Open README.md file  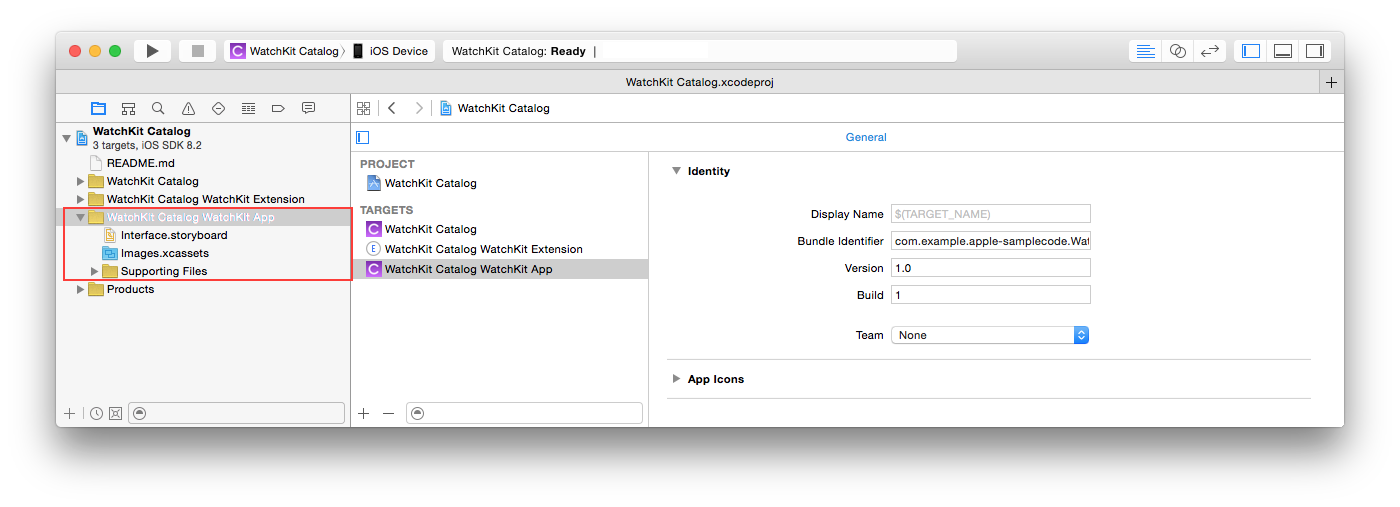(x=140, y=163)
